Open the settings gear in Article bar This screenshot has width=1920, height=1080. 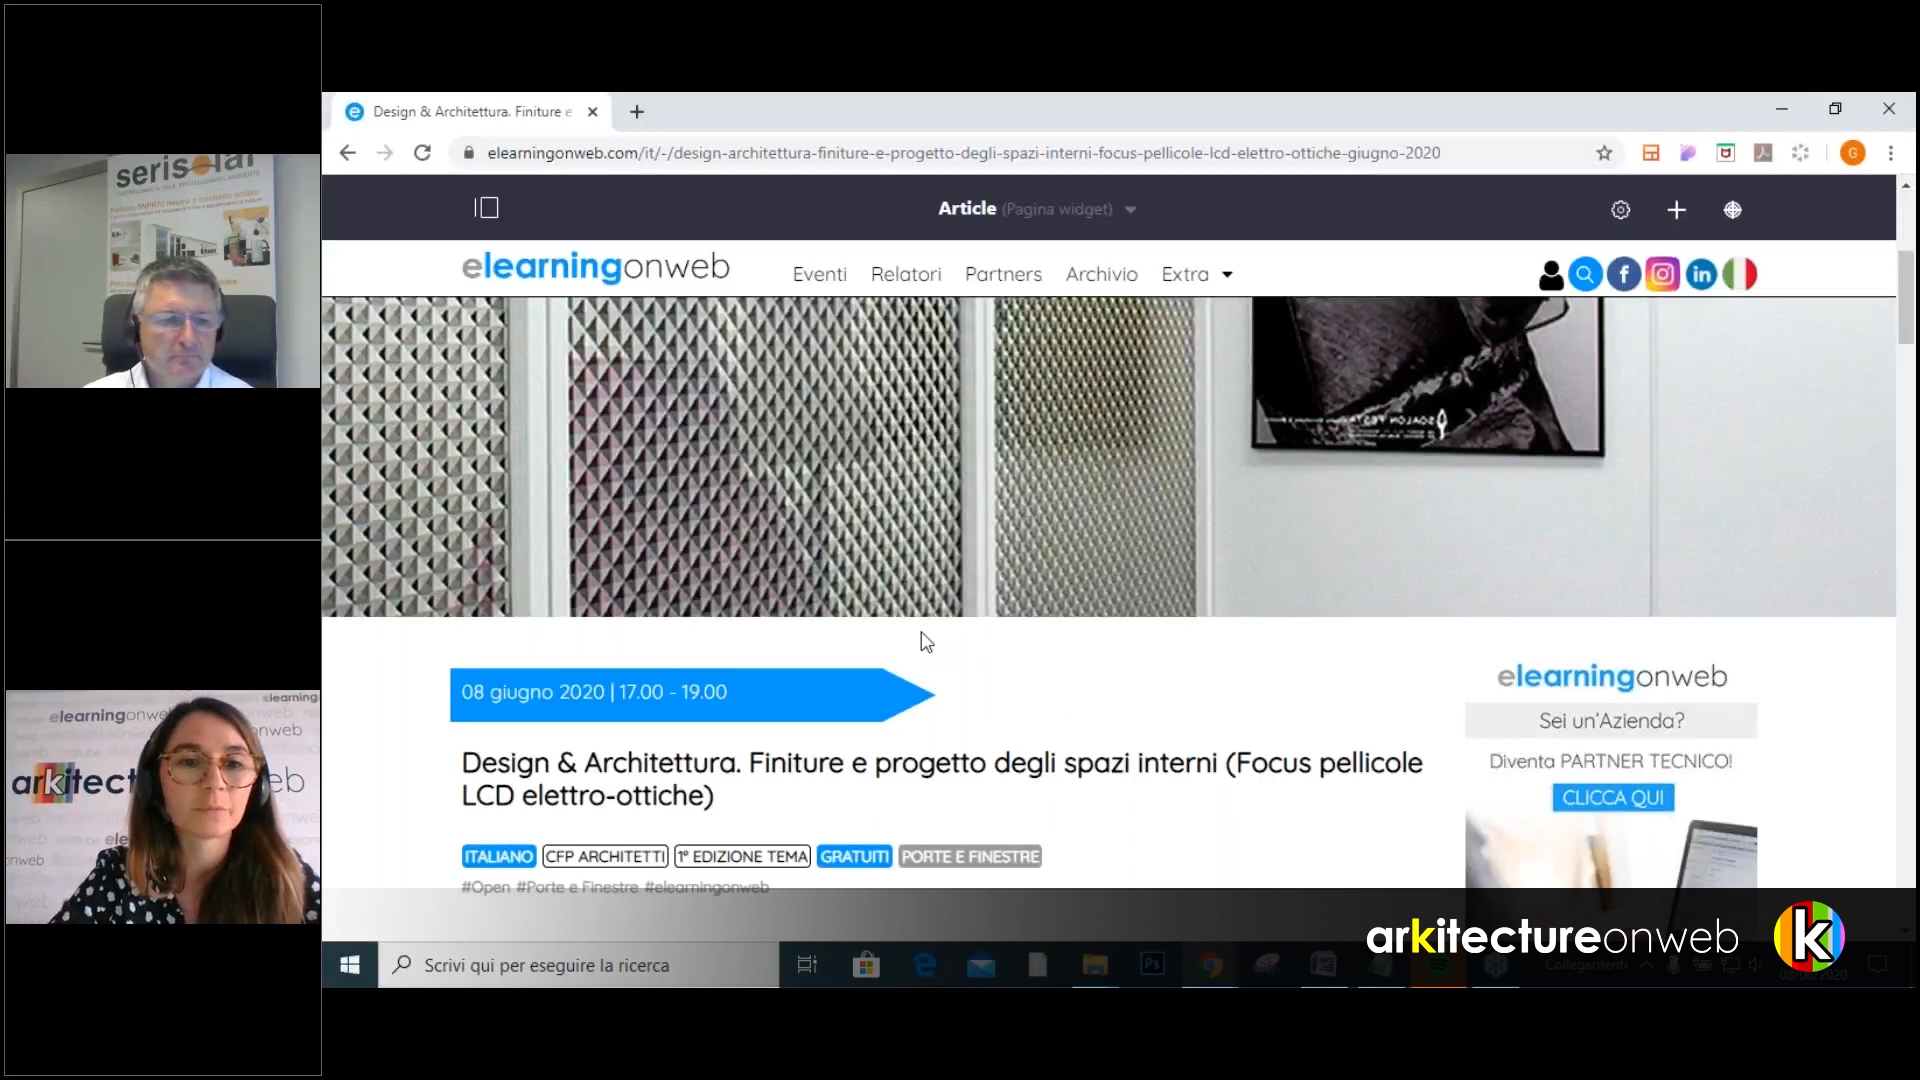click(1621, 210)
